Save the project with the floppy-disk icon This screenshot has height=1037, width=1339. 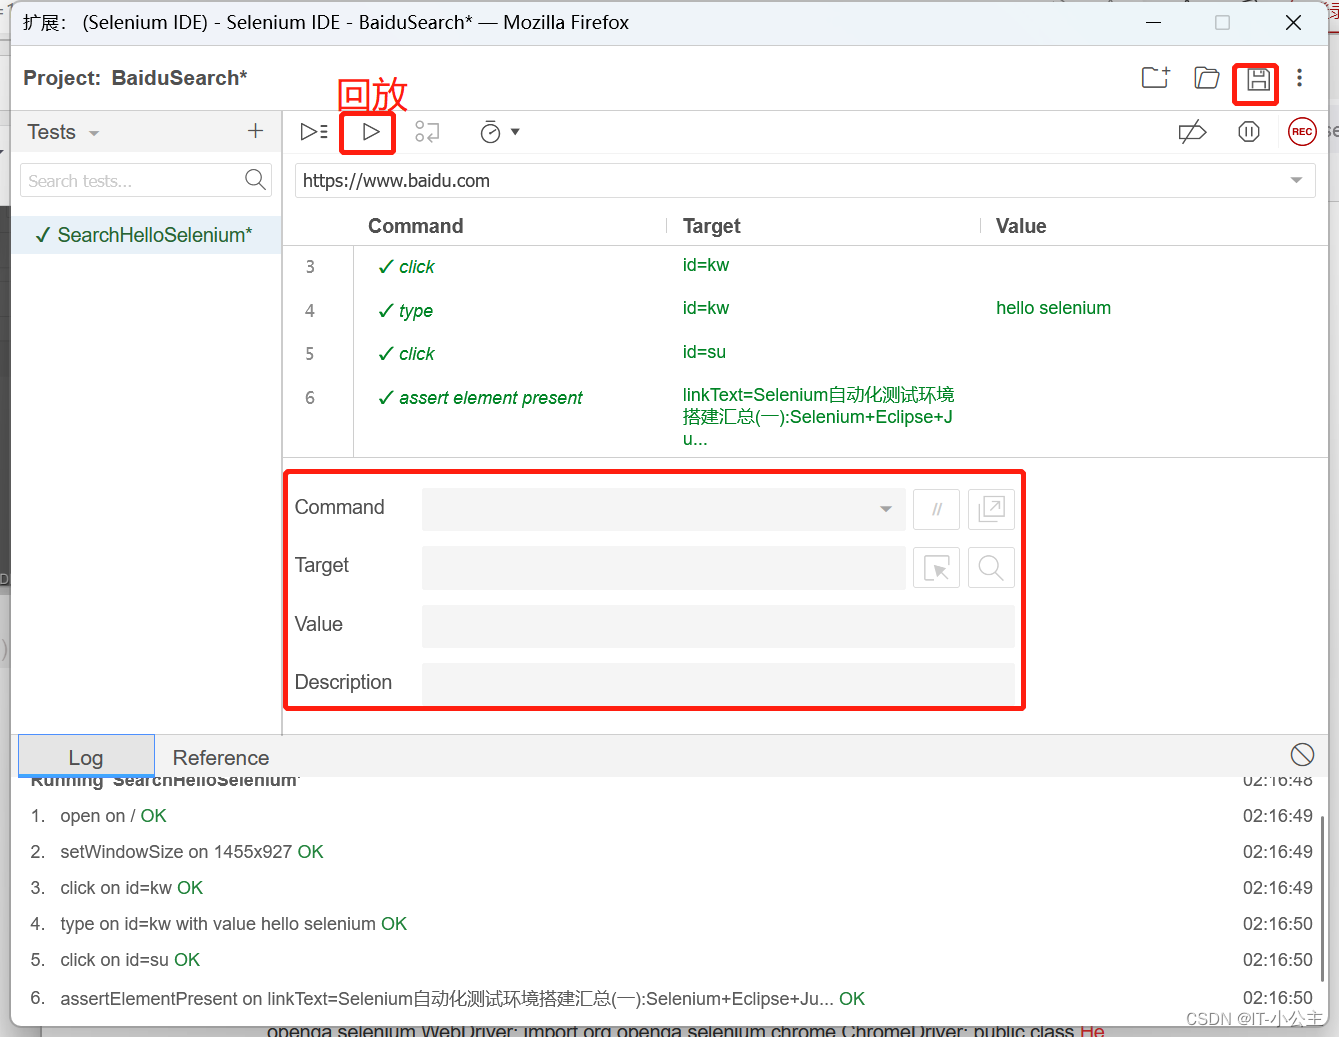tap(1258, 79)
